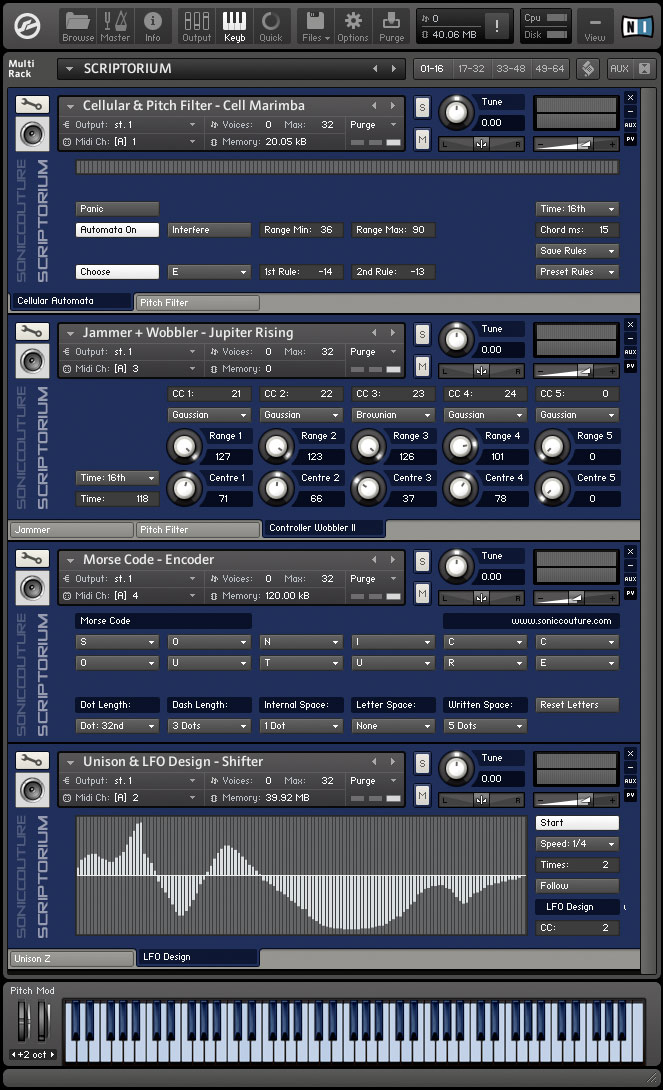Click the Cell Marimba instrument icon
663x1090 pixels.
point(32,134)
